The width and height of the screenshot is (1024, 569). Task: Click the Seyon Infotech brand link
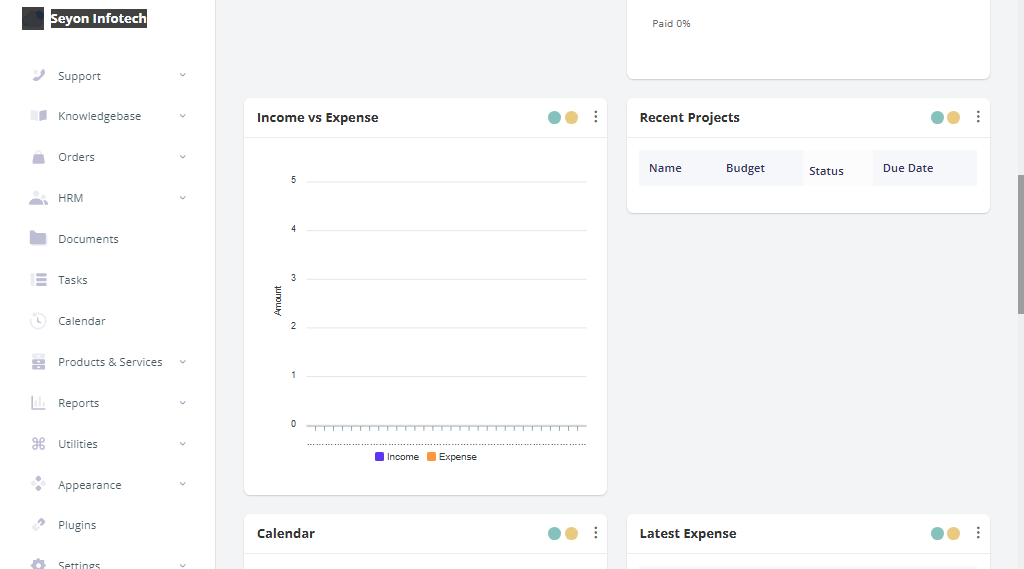tap(98, 19)
